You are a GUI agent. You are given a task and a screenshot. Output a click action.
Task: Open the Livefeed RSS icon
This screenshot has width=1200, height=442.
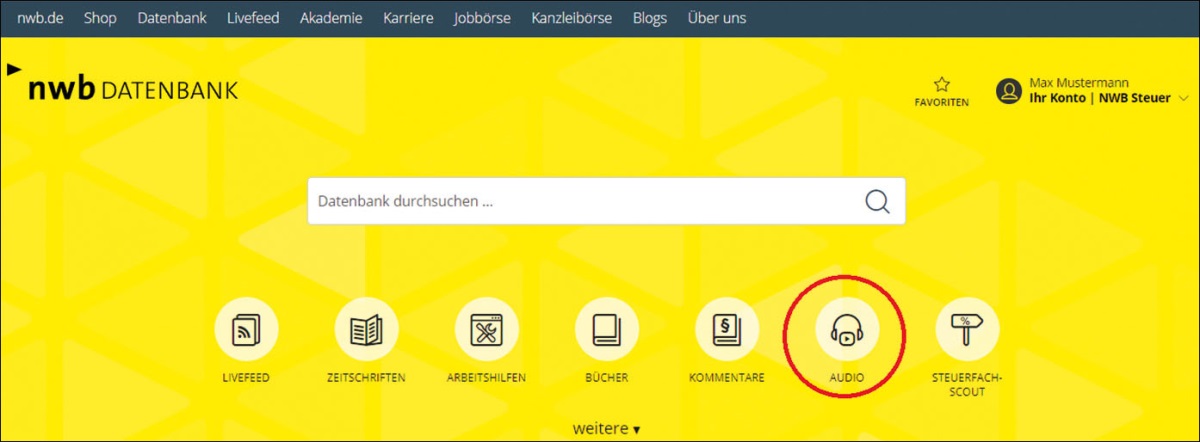coord(247,331)
